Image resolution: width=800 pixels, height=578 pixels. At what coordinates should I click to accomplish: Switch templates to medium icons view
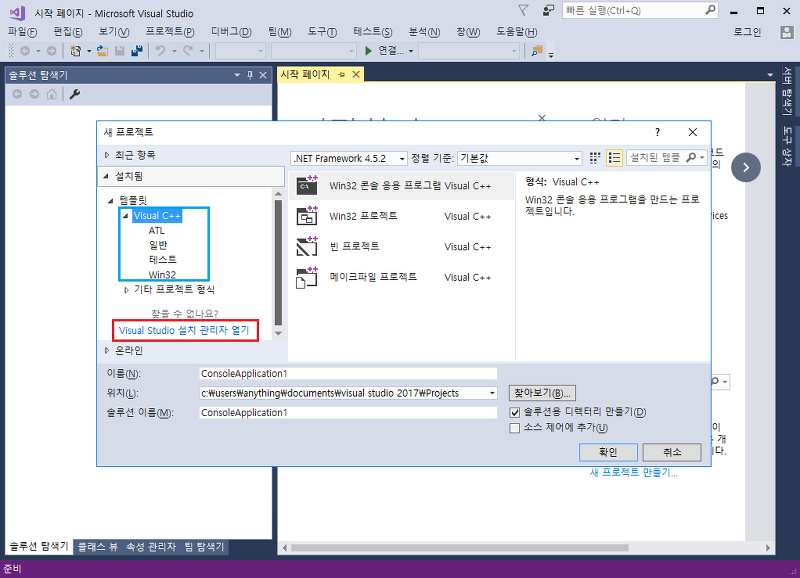(595, 158)
